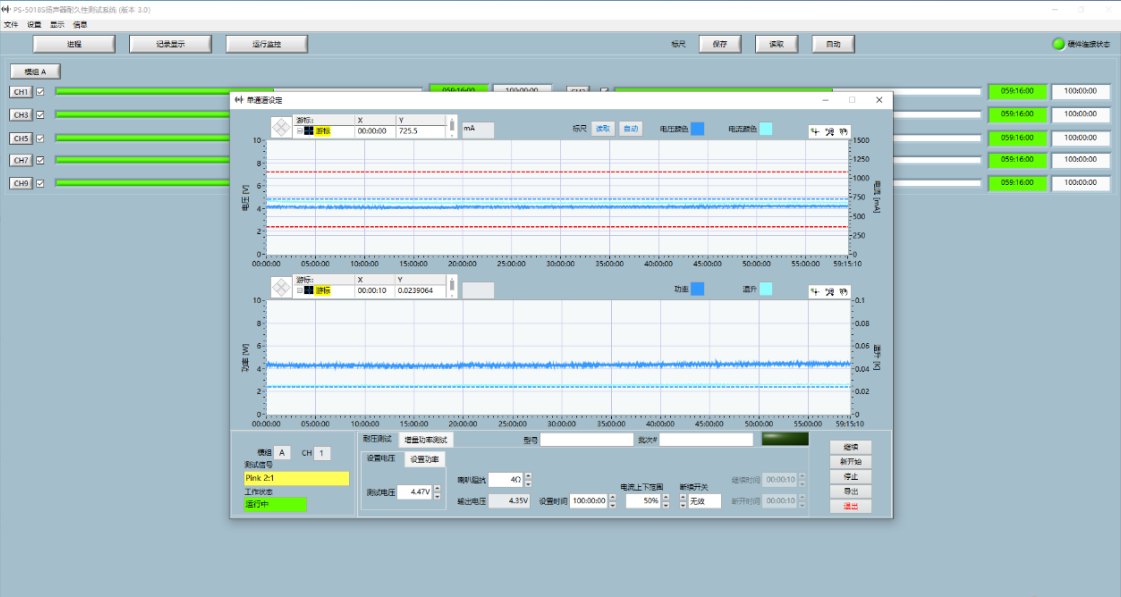Select zoom tool in power chart palette

(x=829, y=292)
